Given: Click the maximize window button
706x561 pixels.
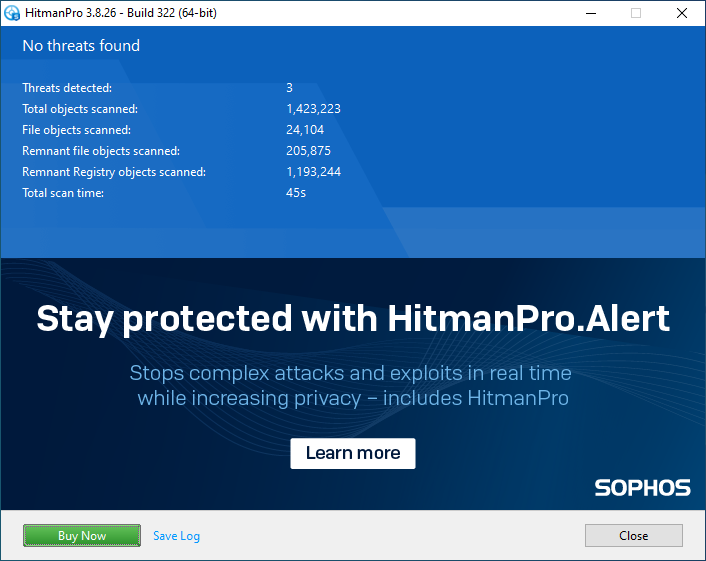Looking at the screenshot, I should click(x=636, y=13).
